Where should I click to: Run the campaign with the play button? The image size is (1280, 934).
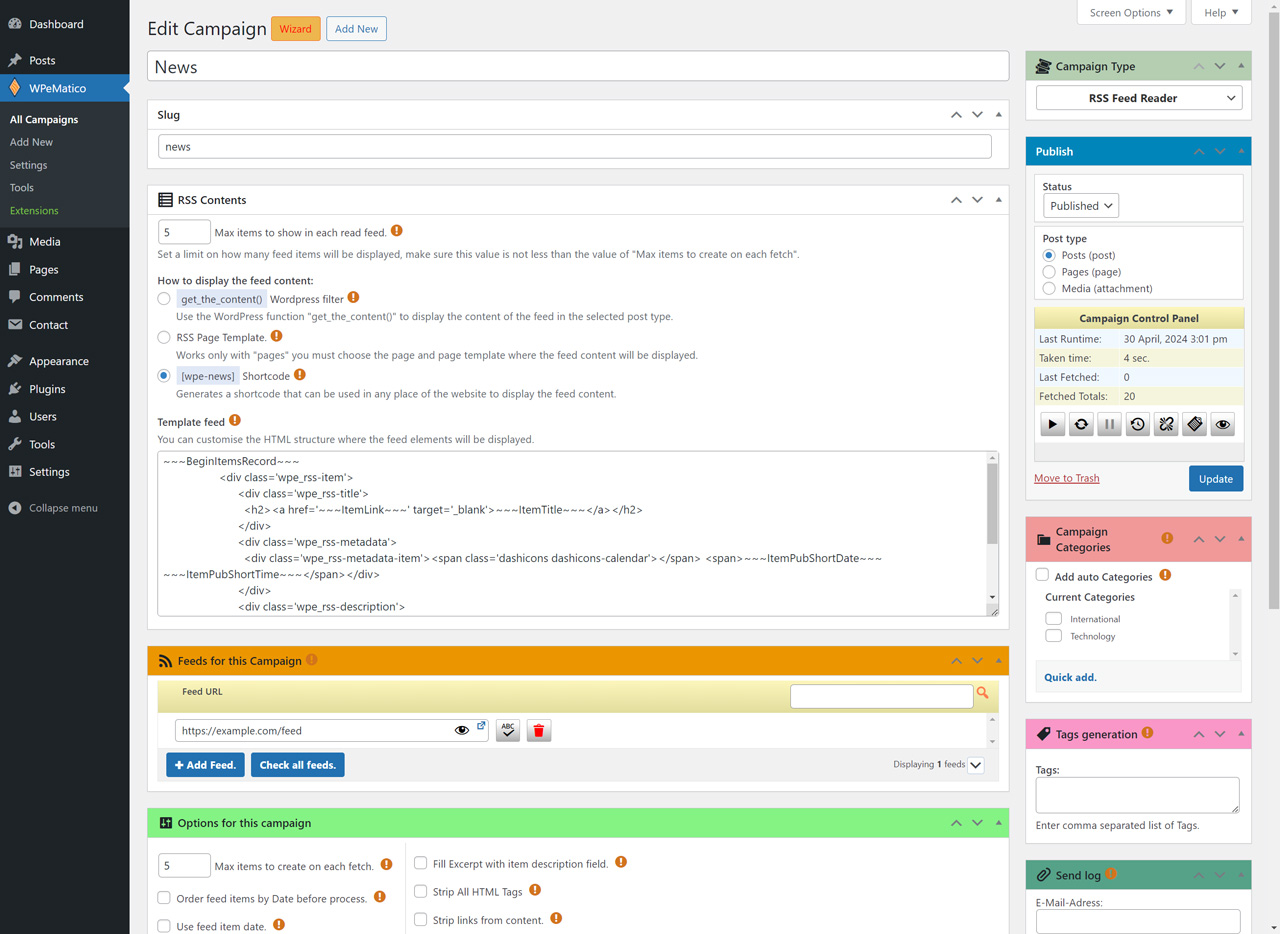1052,425
